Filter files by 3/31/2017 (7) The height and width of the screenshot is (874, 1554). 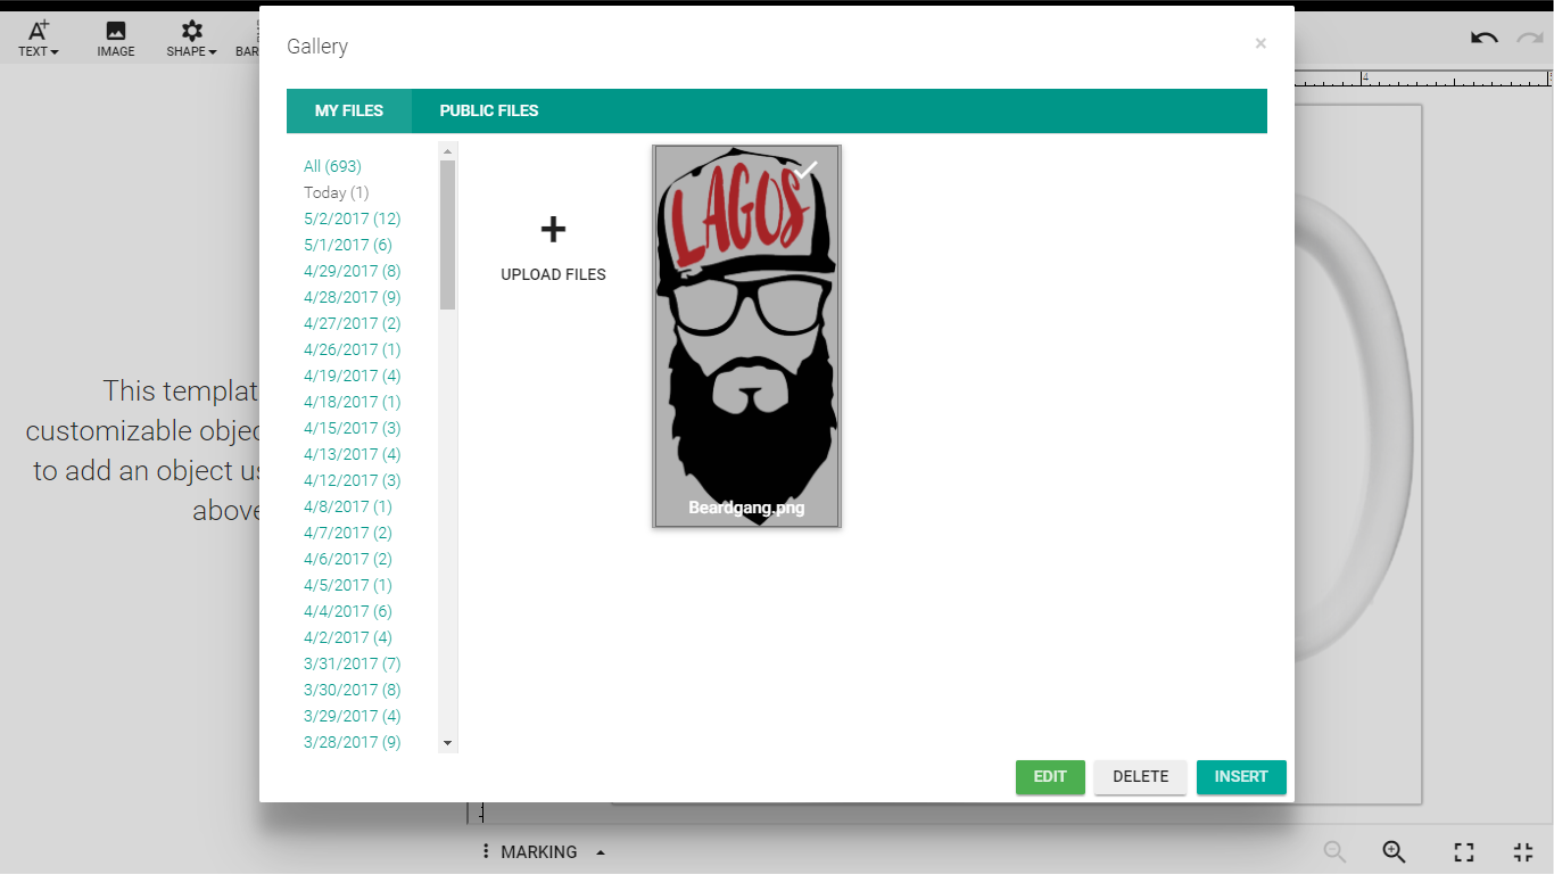pyautogui.click(x=352, y=664)
